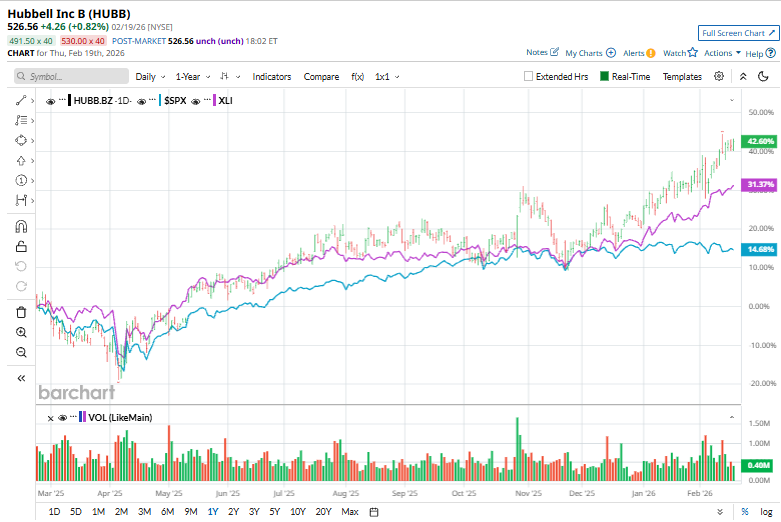Screen dimensions: 781x522
Task: Open the 1-Year range dropdown
Action: (x=193, y=77)
